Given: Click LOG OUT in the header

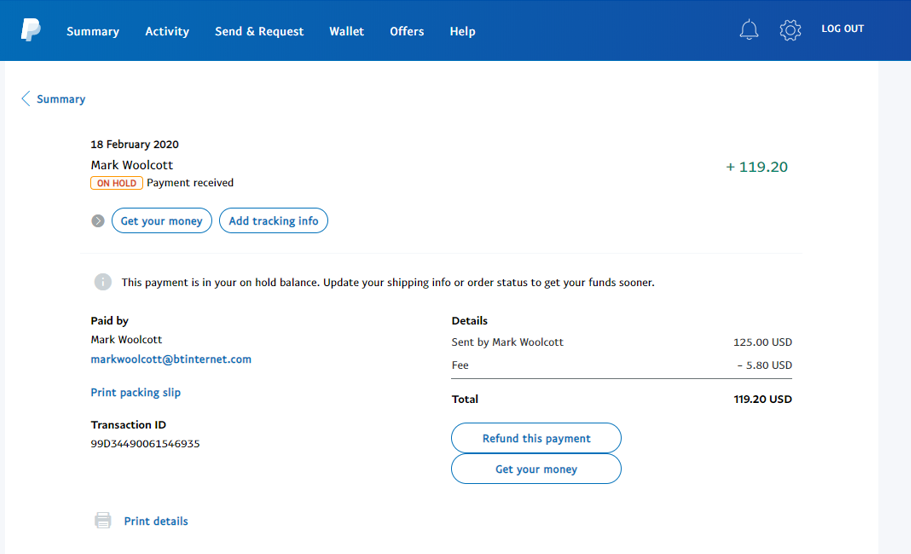Looking at the screenshot, I should pos(842,28).
